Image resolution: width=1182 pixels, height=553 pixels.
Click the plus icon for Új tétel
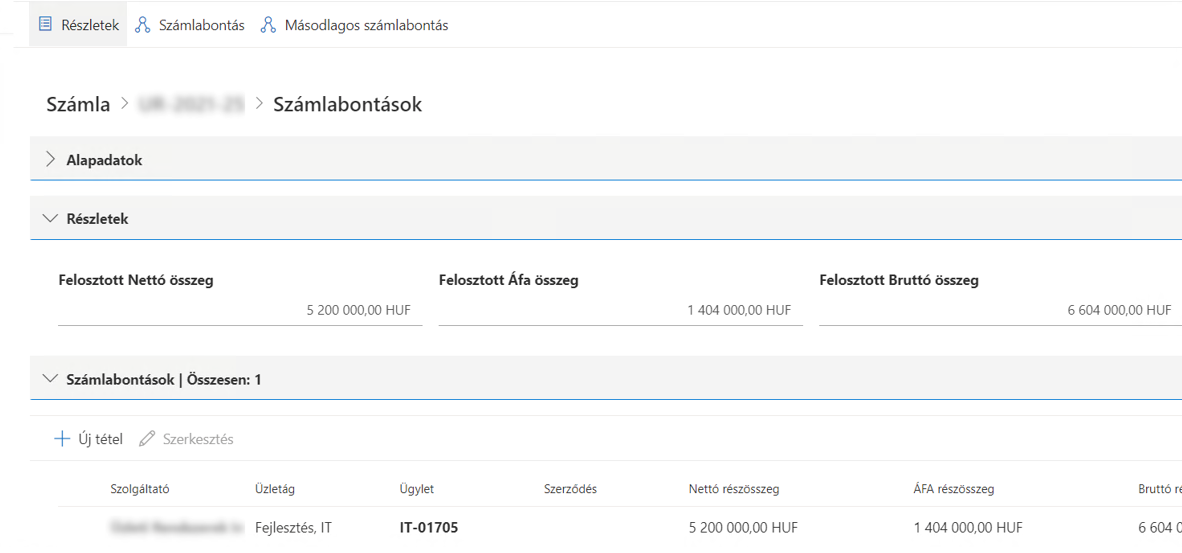coord(62,439)
